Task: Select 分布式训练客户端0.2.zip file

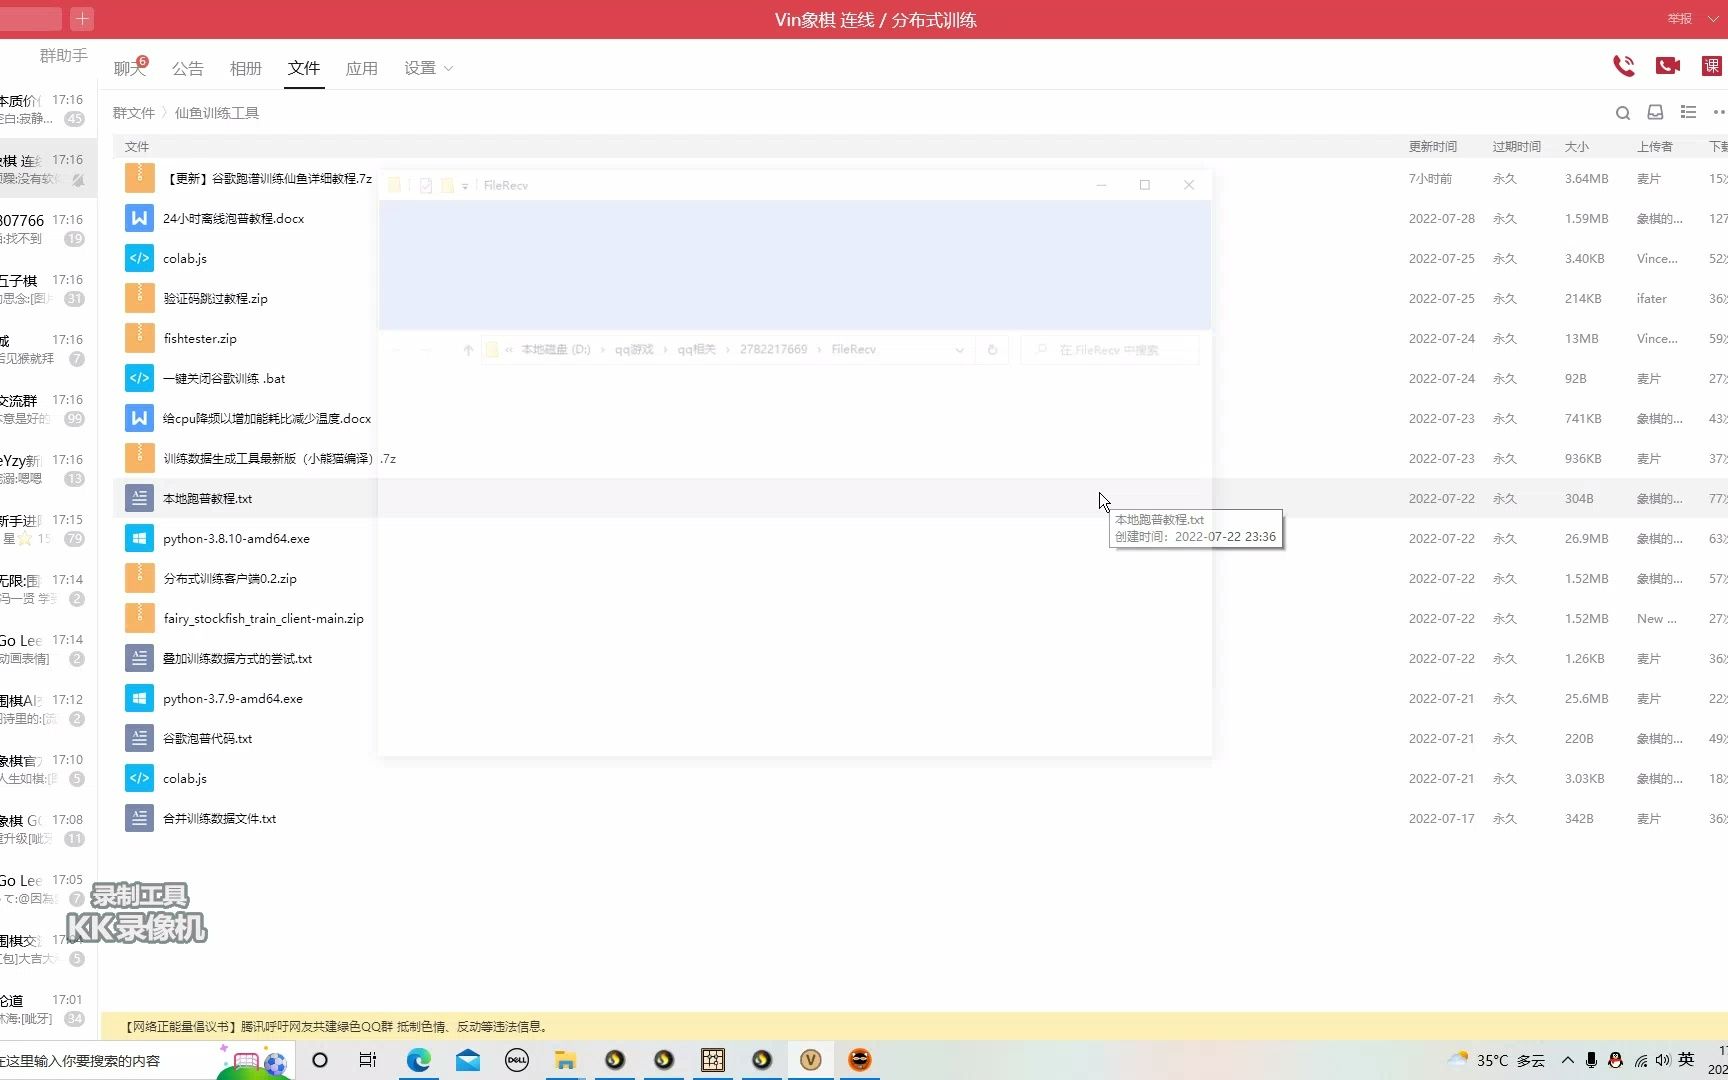Action: 229,578
